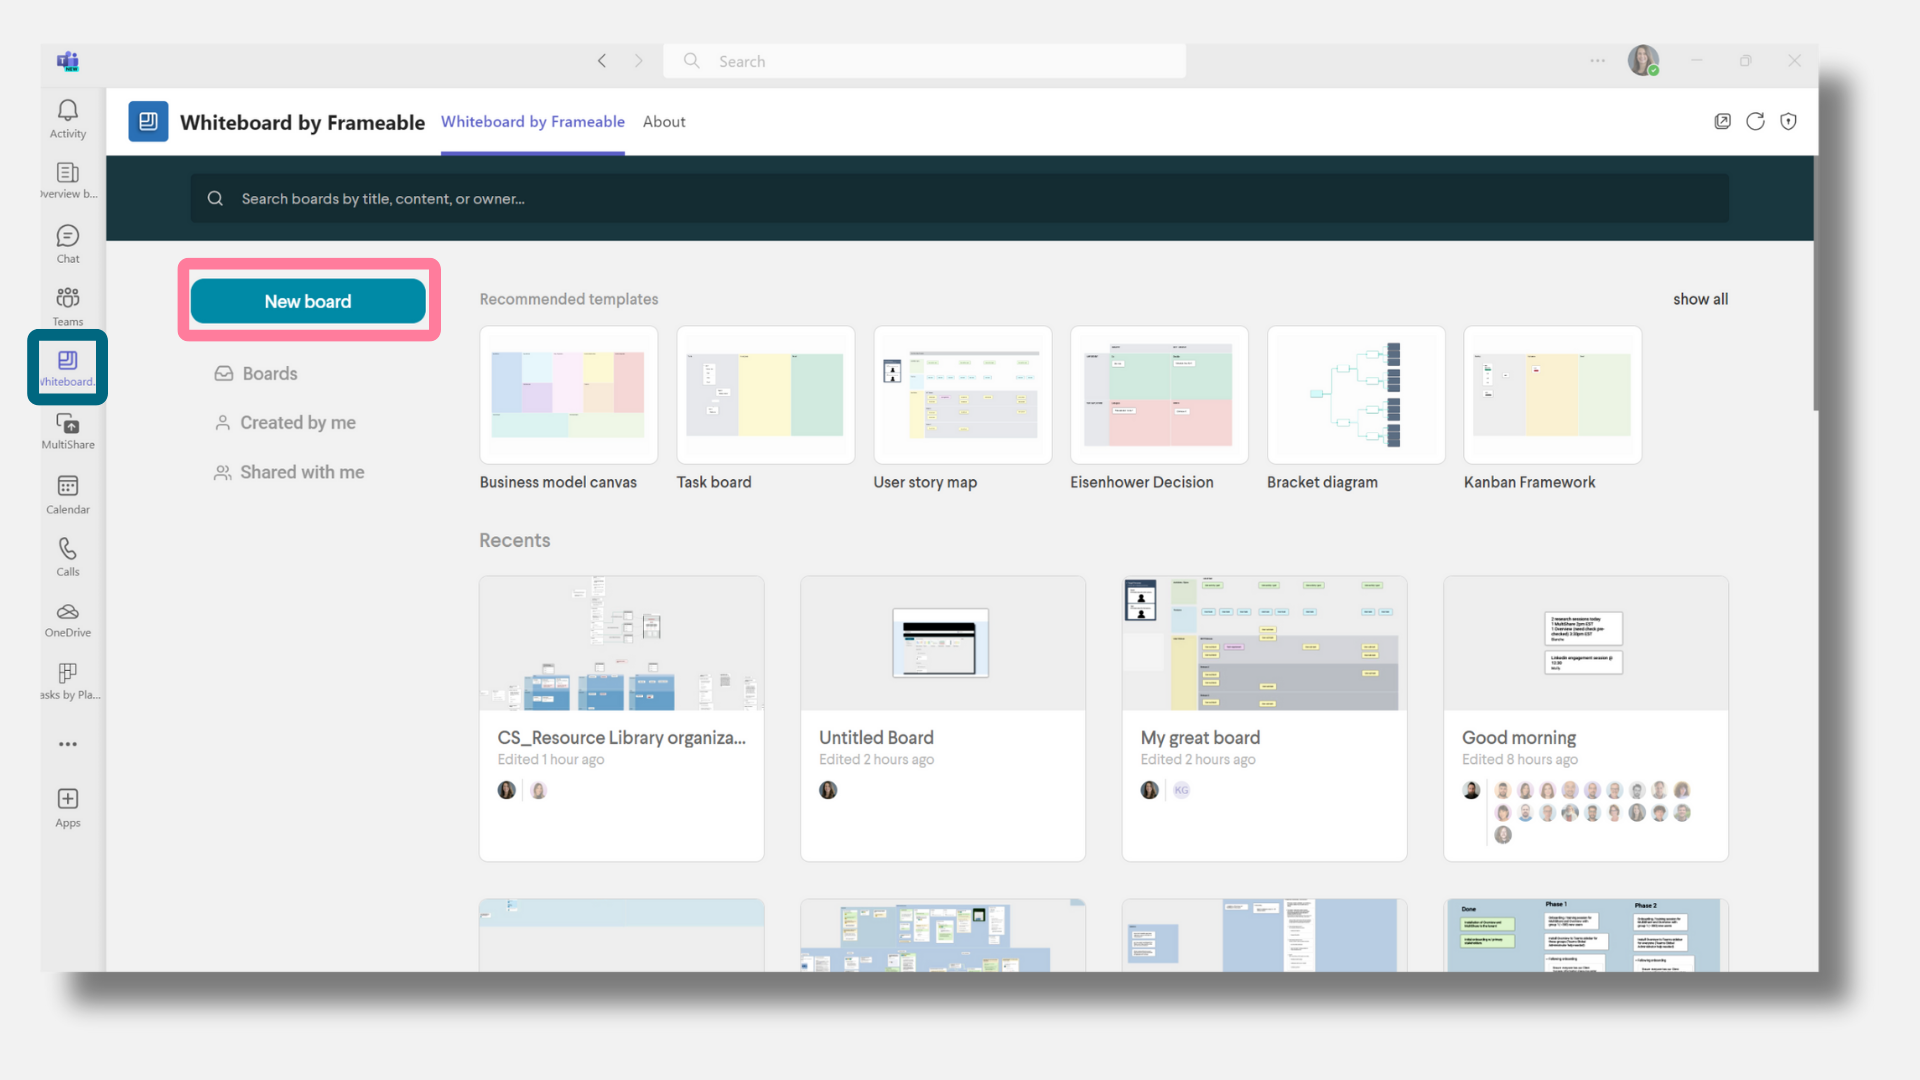Click the magnifier icon in the Teams search bar
1920x1080 pixels.
click(691, 61)
